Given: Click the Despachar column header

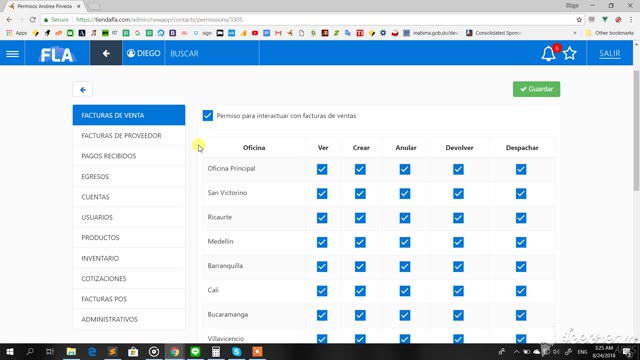Looking at the screenshot, I should pos(522,148).
